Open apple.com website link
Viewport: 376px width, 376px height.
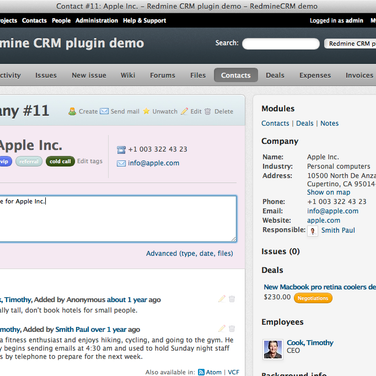pos(323,220)
